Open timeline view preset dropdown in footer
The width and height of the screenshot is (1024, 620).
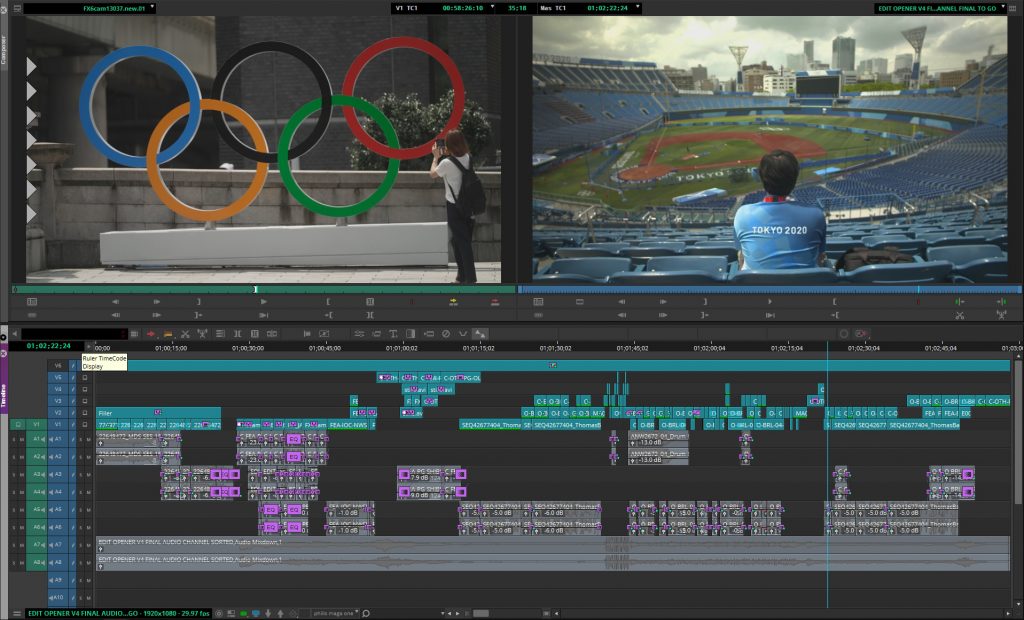334,613
